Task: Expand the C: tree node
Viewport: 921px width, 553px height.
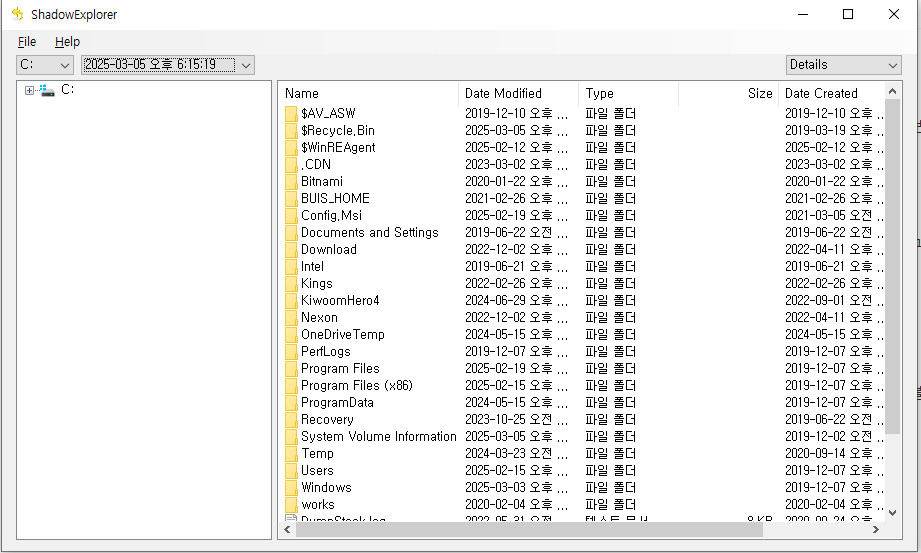Action: click(29, 90)
